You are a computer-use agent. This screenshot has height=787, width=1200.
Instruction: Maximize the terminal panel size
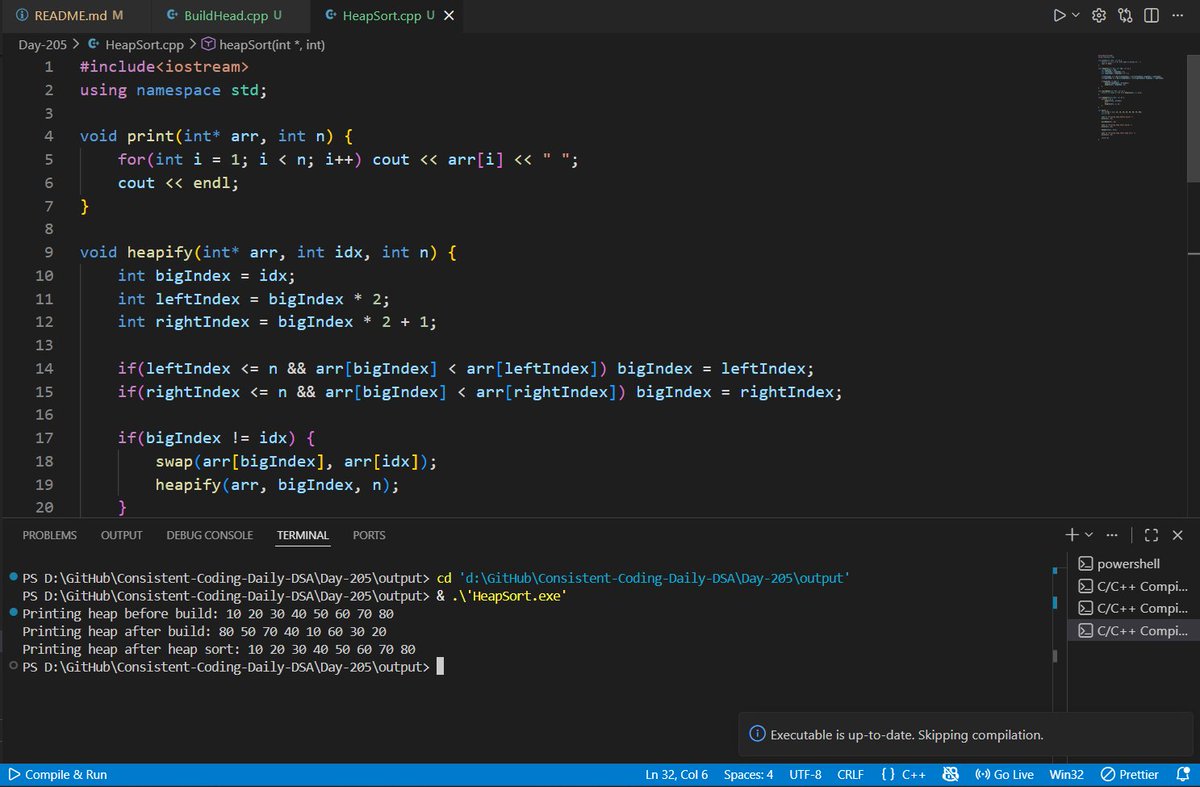1151,535
